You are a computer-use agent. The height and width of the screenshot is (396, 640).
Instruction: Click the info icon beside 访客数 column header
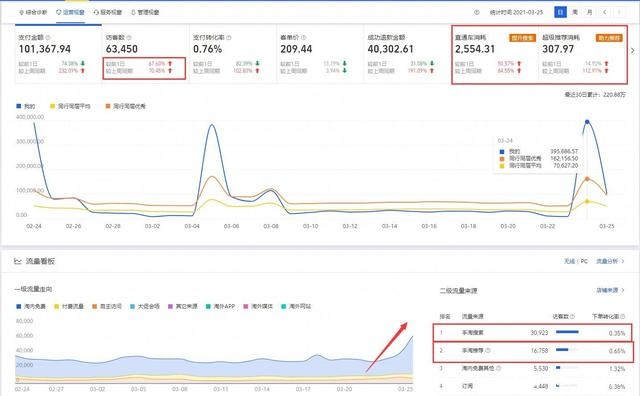[572, 316]
